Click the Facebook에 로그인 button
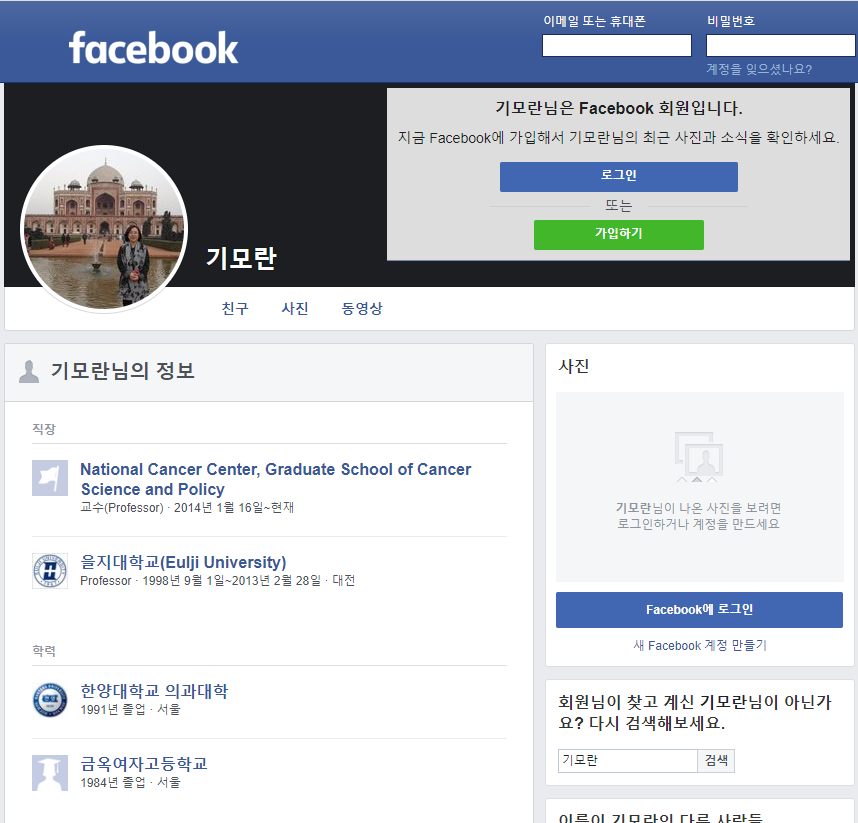Screen dimensions: 858x823 699,610
